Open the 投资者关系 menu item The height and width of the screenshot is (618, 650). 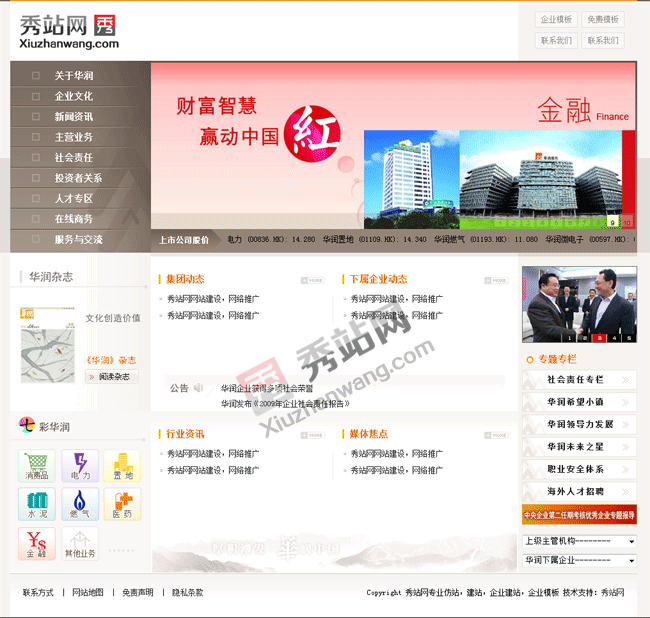(x=78, y=178)
